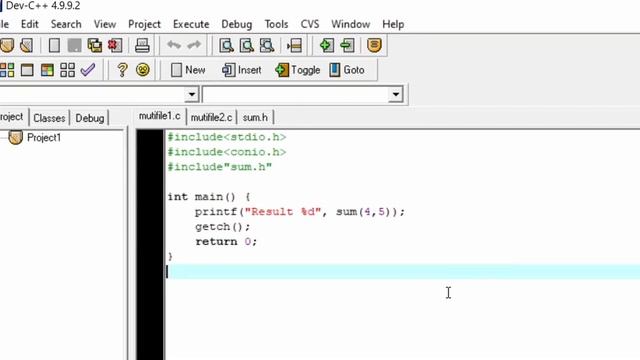
Task: Click the New source file blank page icon
Action: [x=54, y=45]
